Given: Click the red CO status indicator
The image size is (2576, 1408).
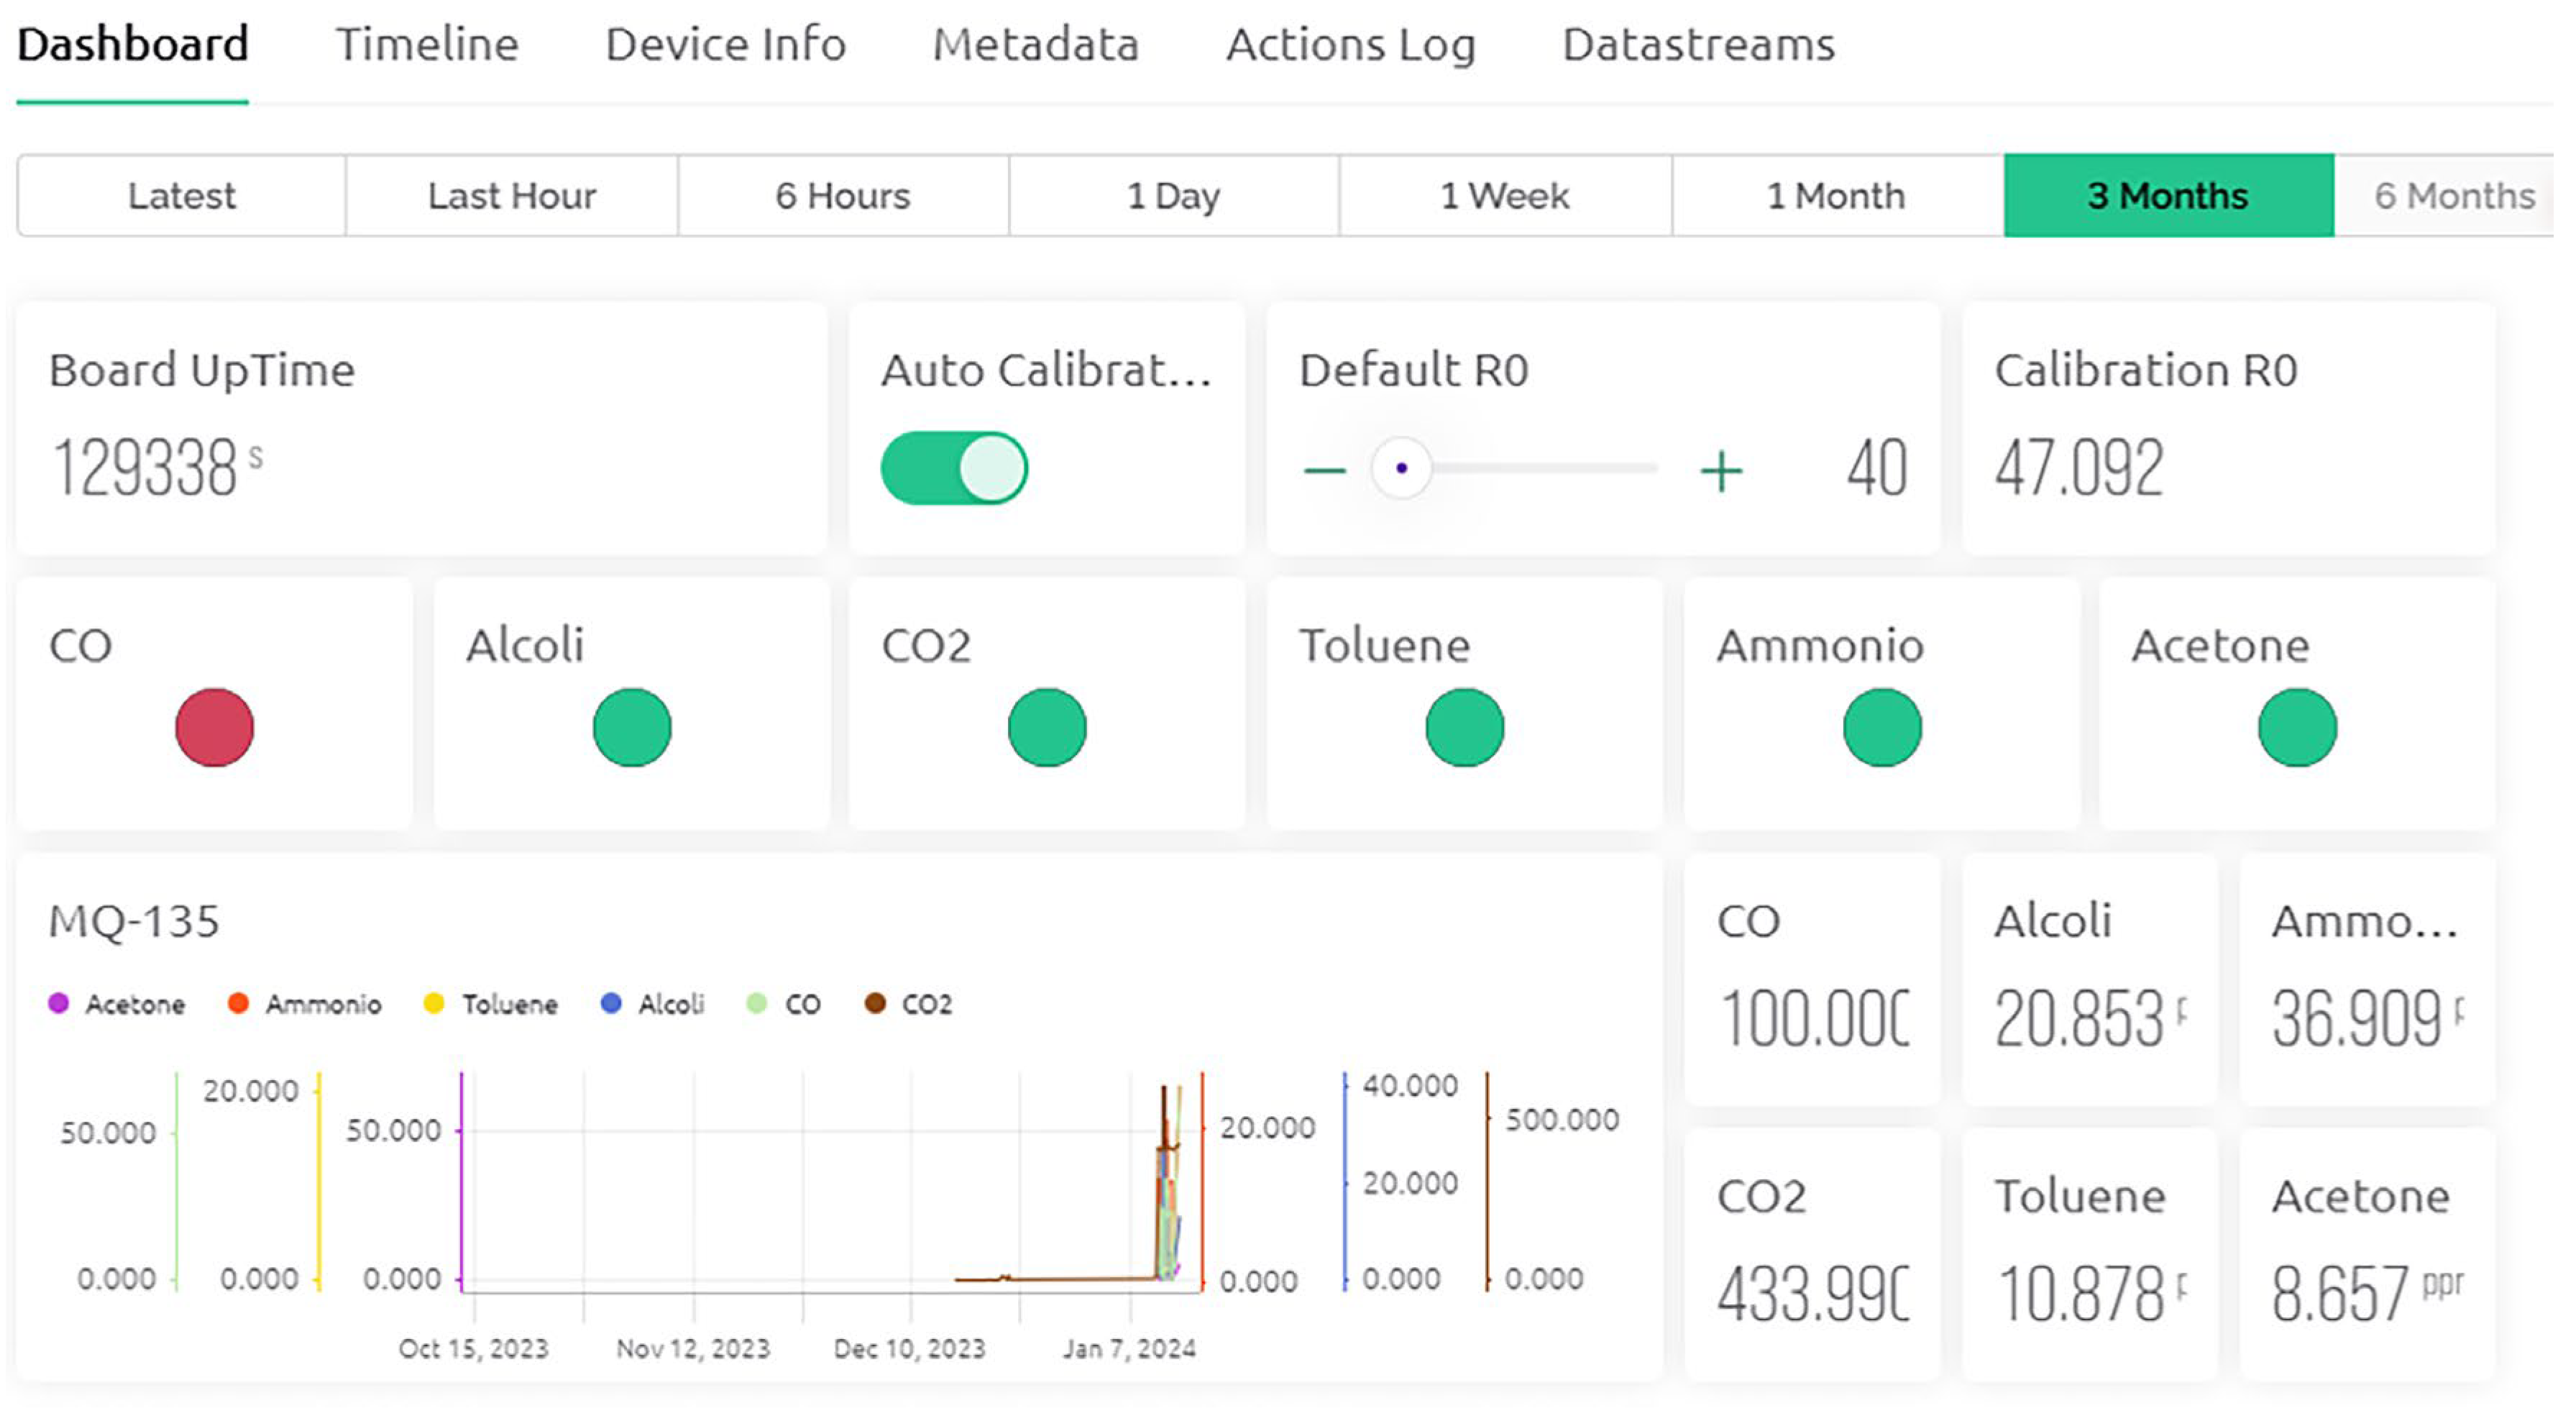Looking at the screenshot, I should click(214, 727).
